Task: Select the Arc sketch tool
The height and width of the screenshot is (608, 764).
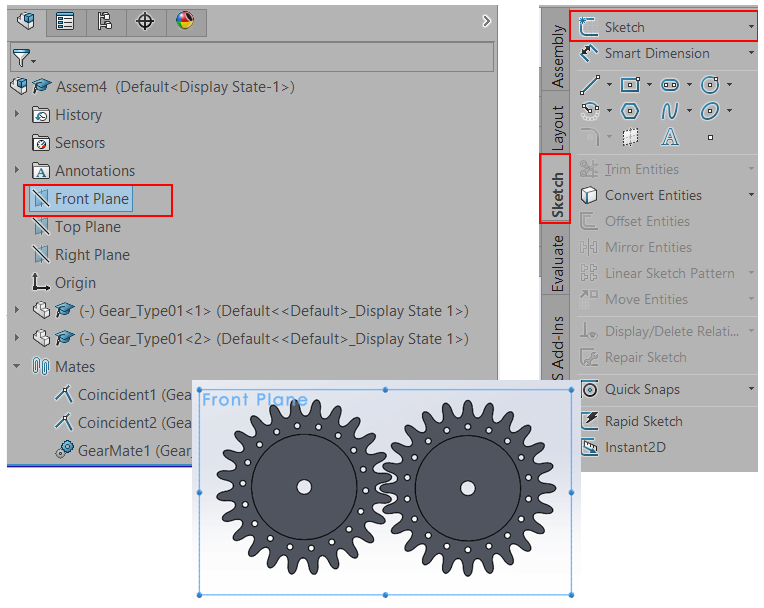Action: click(x=590, y=111)
